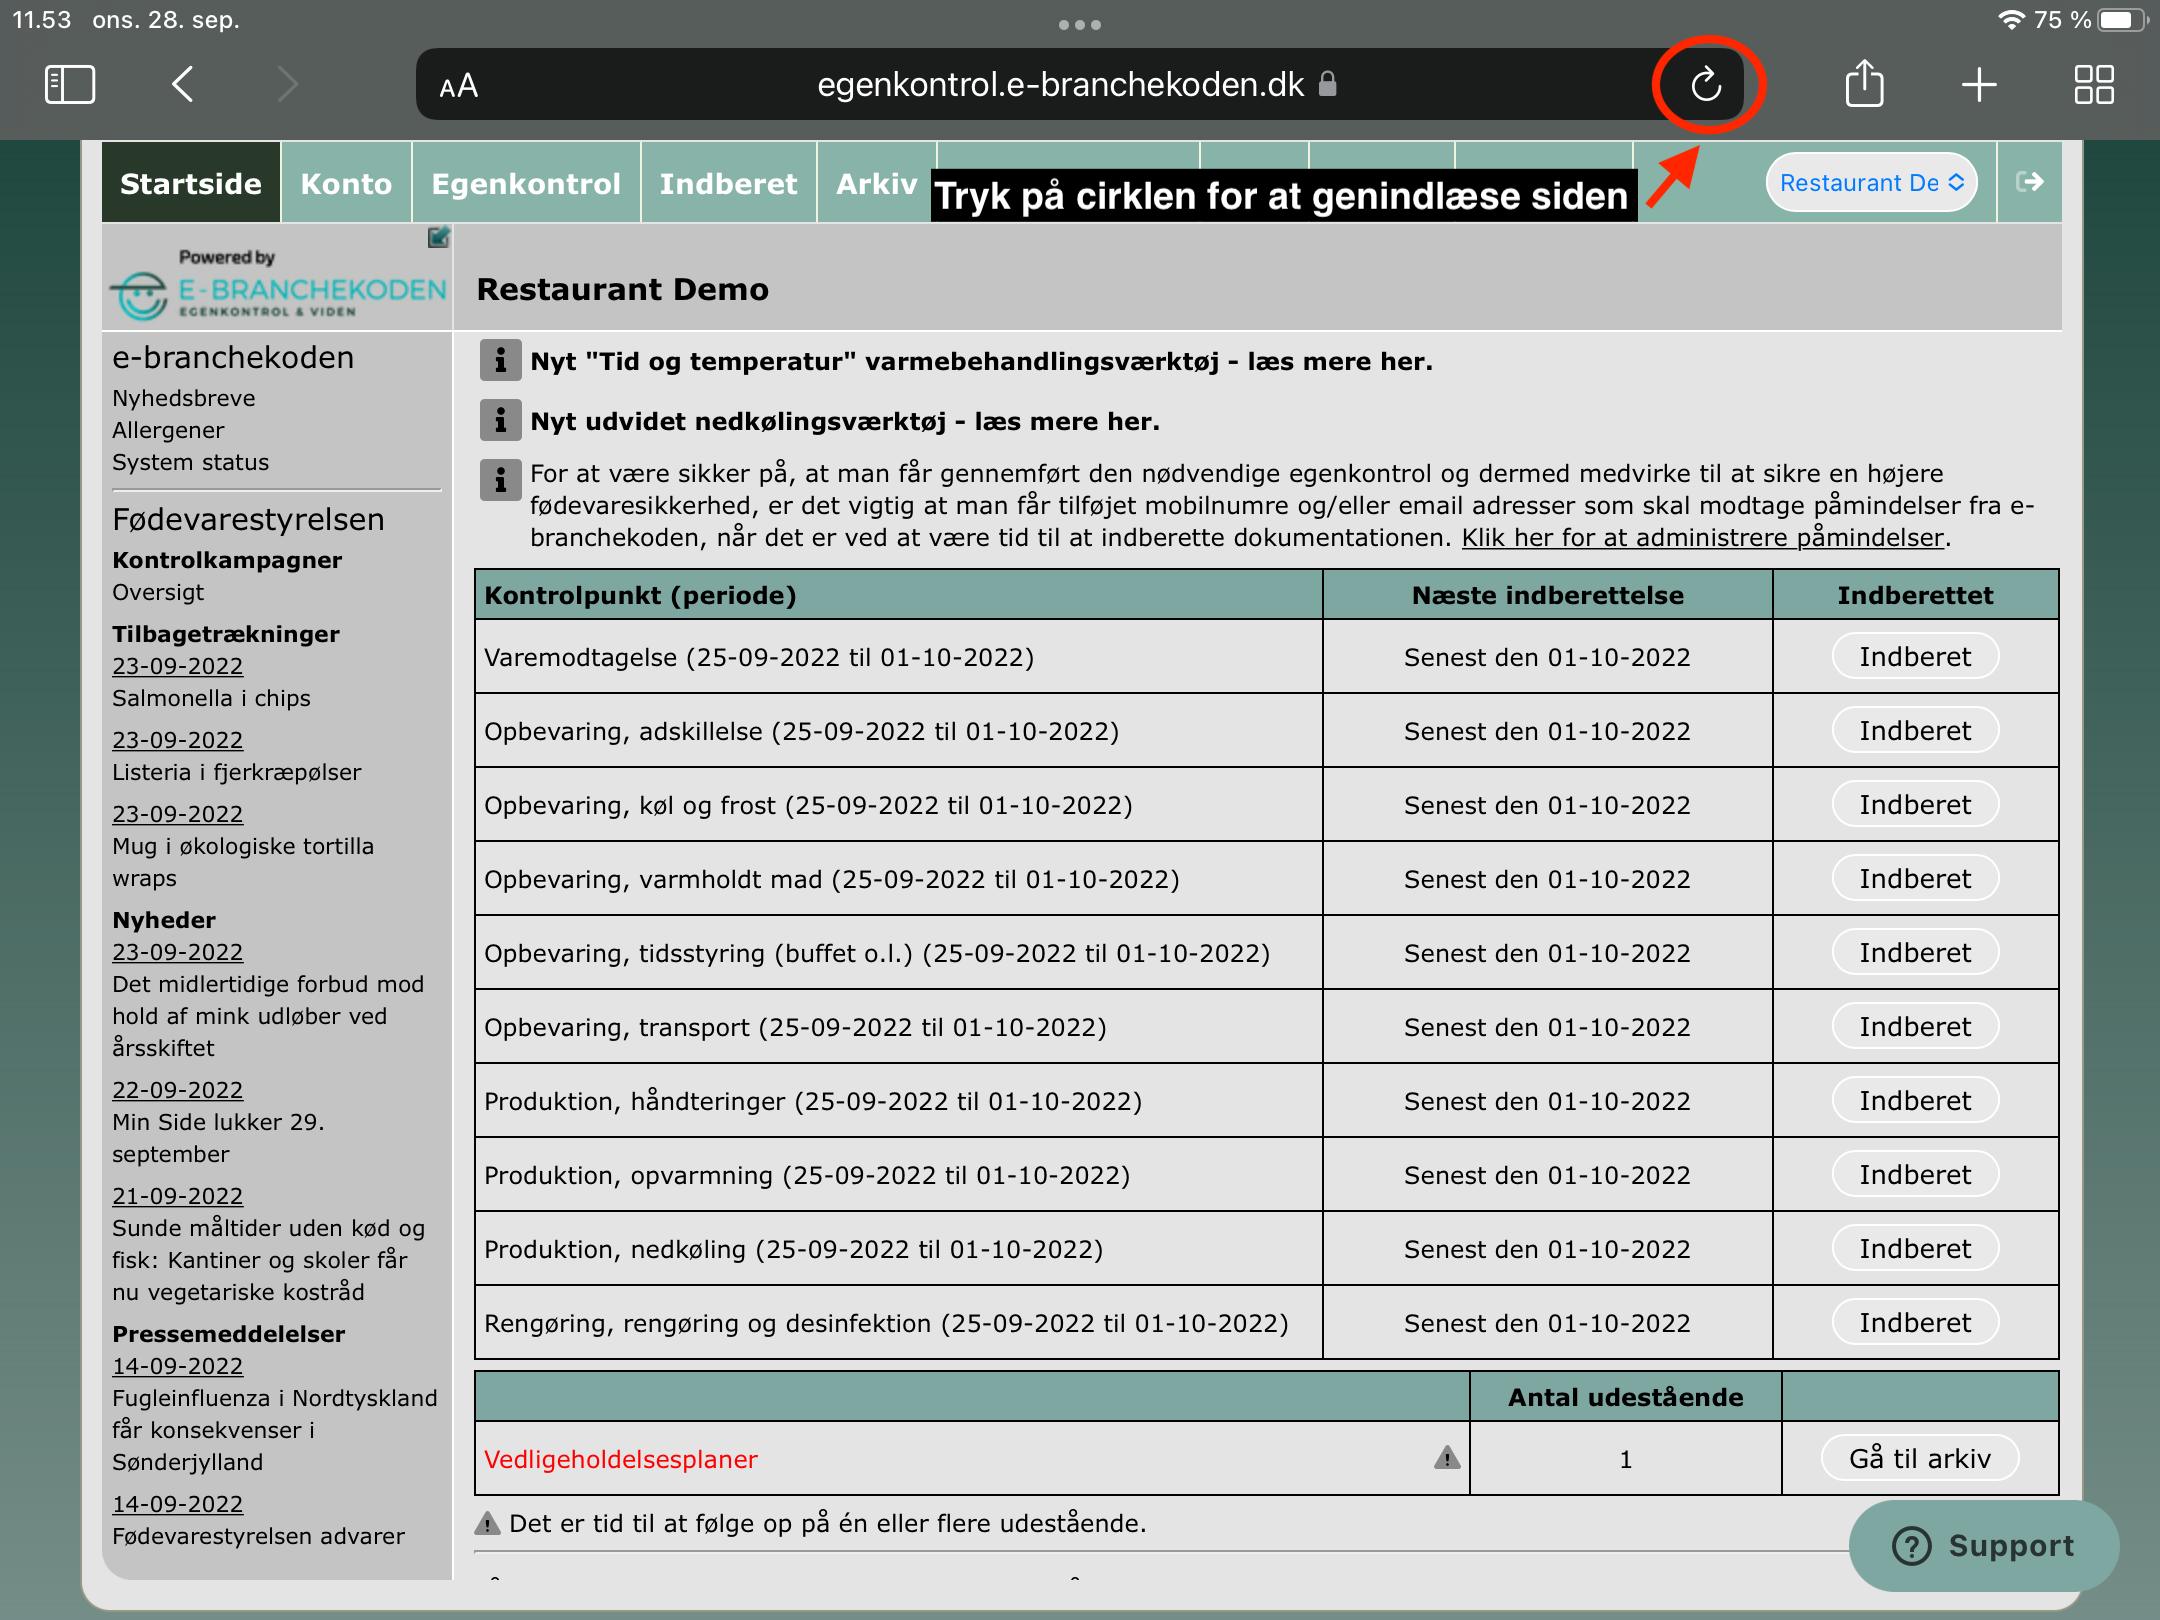Open Klik her for at administrere påmindelser

click(x=1703, y=538)
